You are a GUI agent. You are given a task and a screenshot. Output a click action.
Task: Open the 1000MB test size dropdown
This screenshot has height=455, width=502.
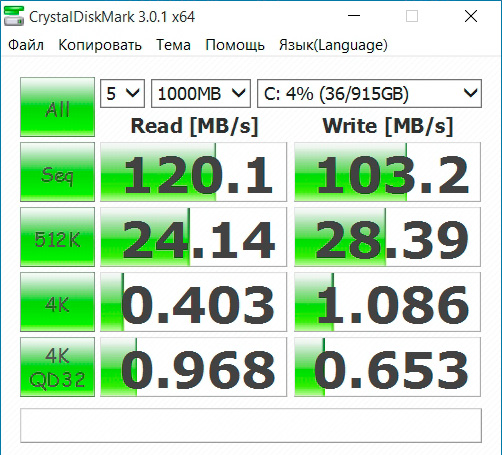201,94
